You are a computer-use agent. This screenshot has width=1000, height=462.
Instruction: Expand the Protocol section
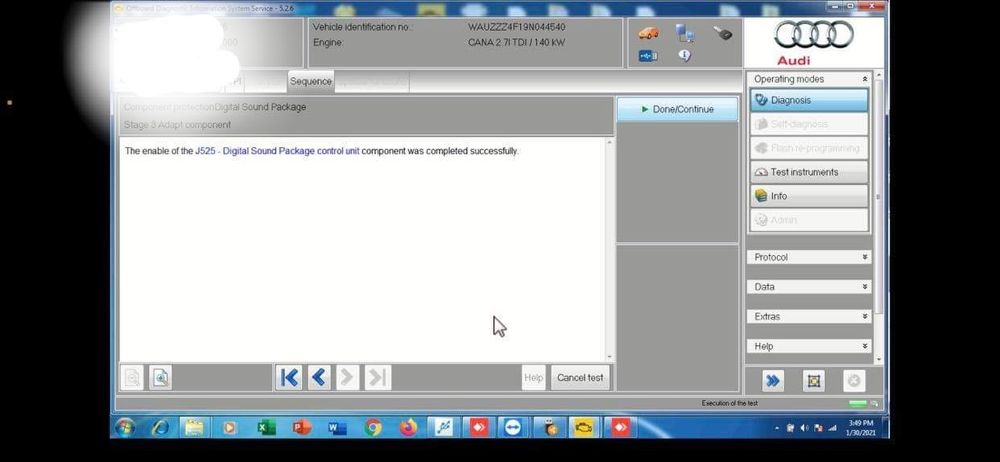809,257
